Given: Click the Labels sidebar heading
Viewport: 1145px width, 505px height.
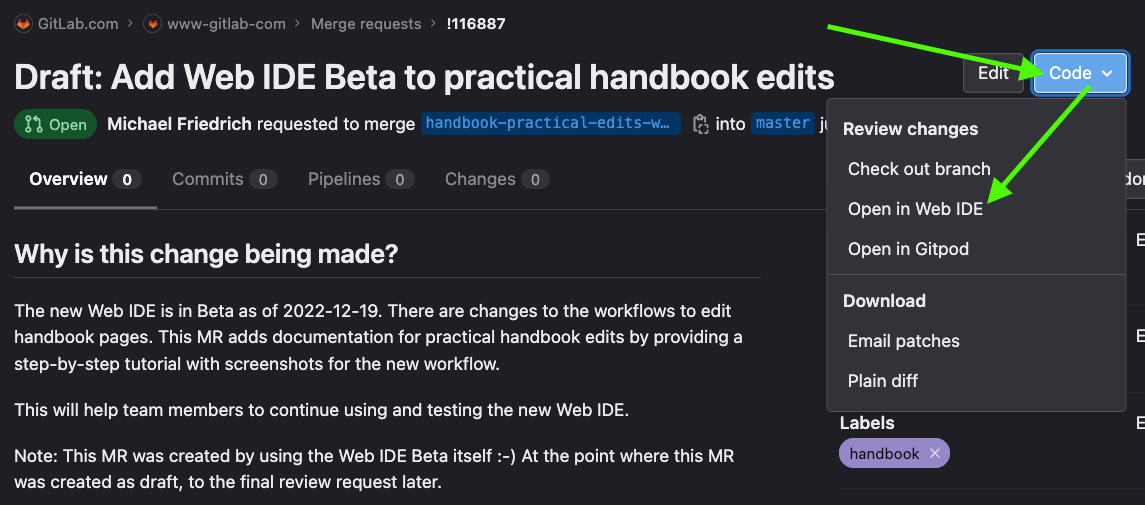Looking at the screenshot, I should 867,423.
